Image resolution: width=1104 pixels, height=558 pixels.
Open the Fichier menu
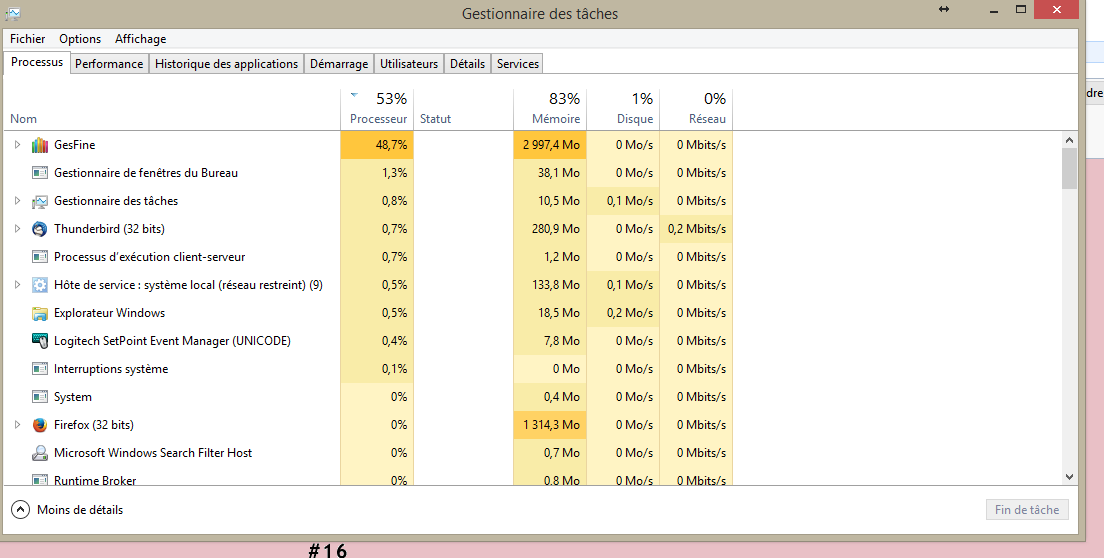click(27, 39)
